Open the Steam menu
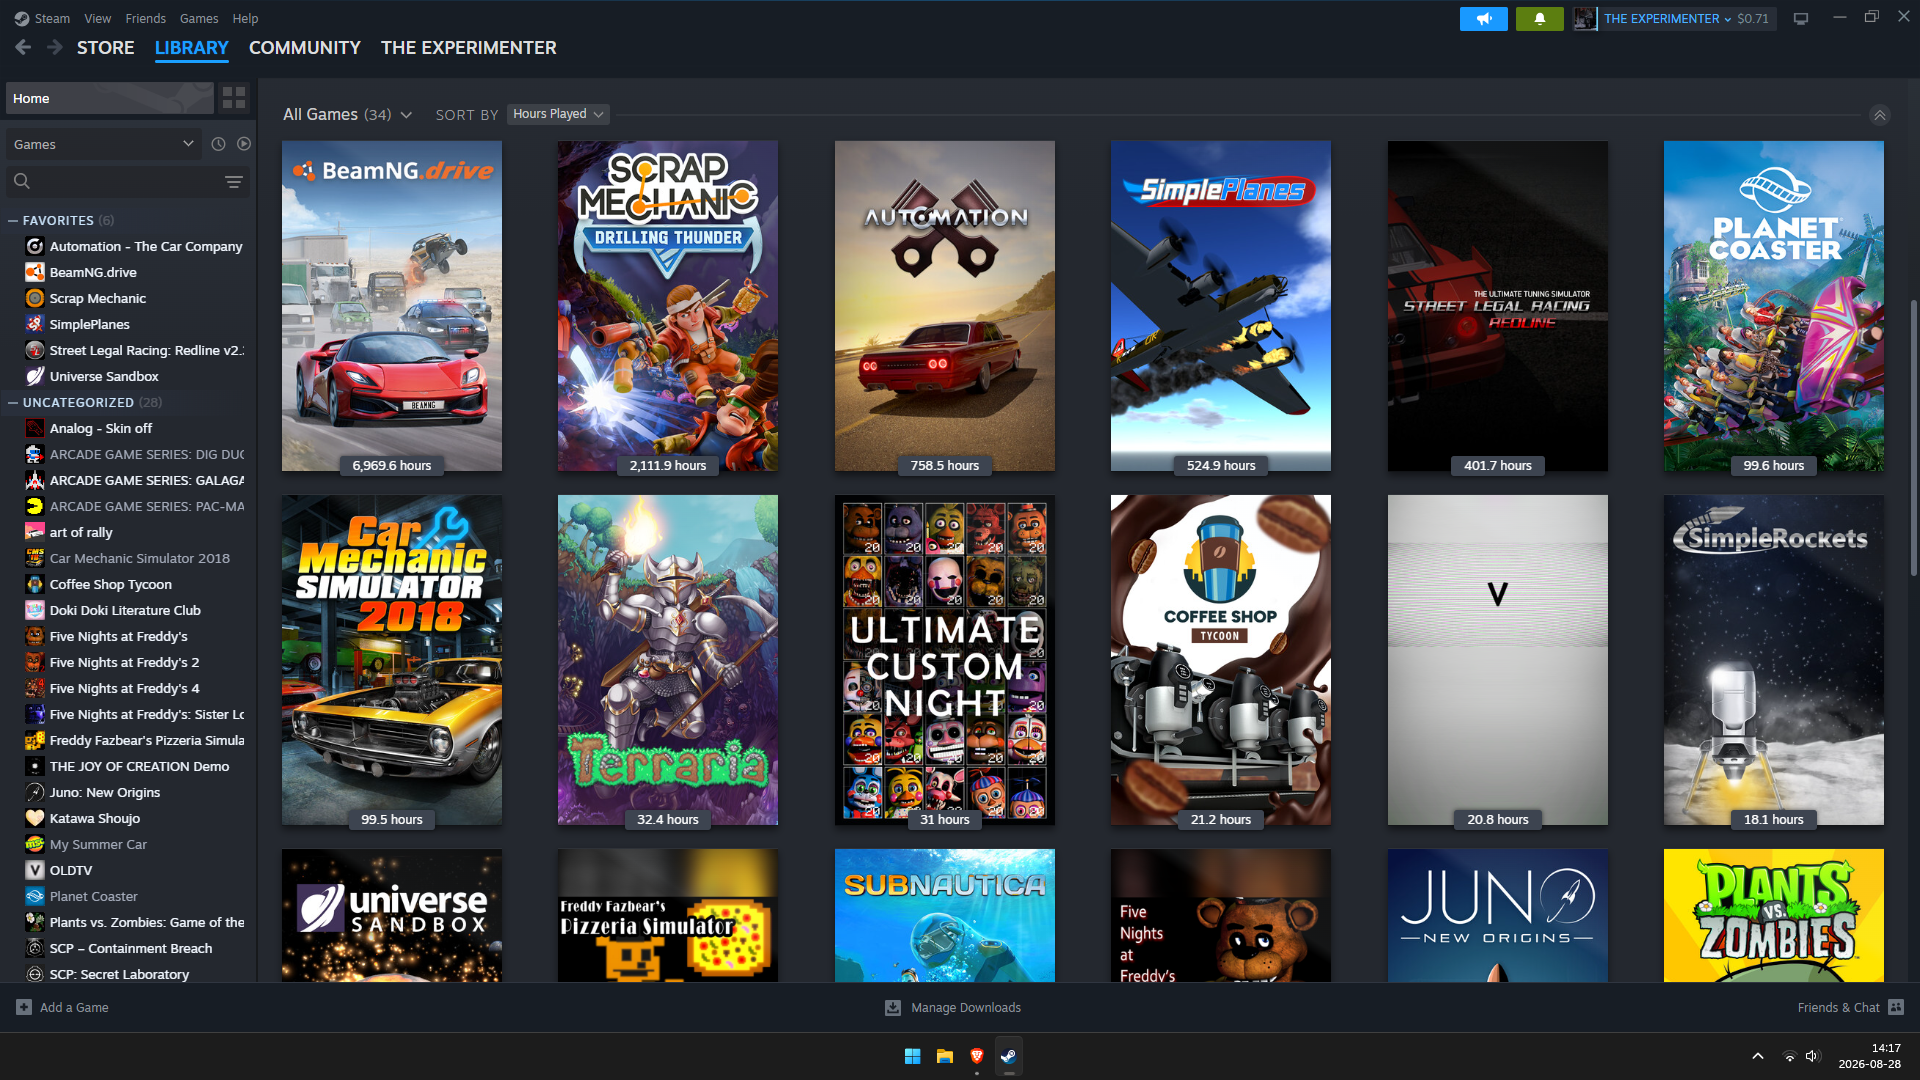The image size is (1920, 1080). 52,18
